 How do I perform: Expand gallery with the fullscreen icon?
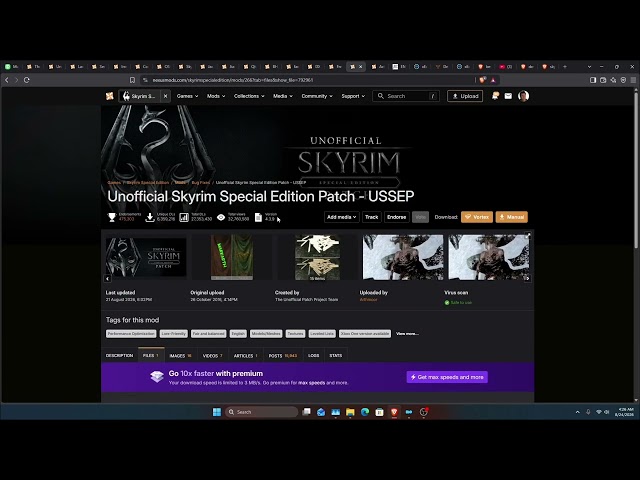528,235
